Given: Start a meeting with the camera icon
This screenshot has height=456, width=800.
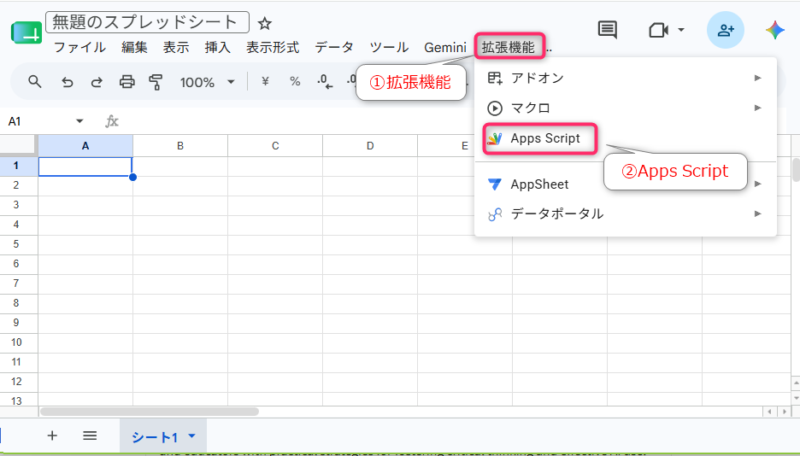Looking at the screenshot, I should pos(658,30).
